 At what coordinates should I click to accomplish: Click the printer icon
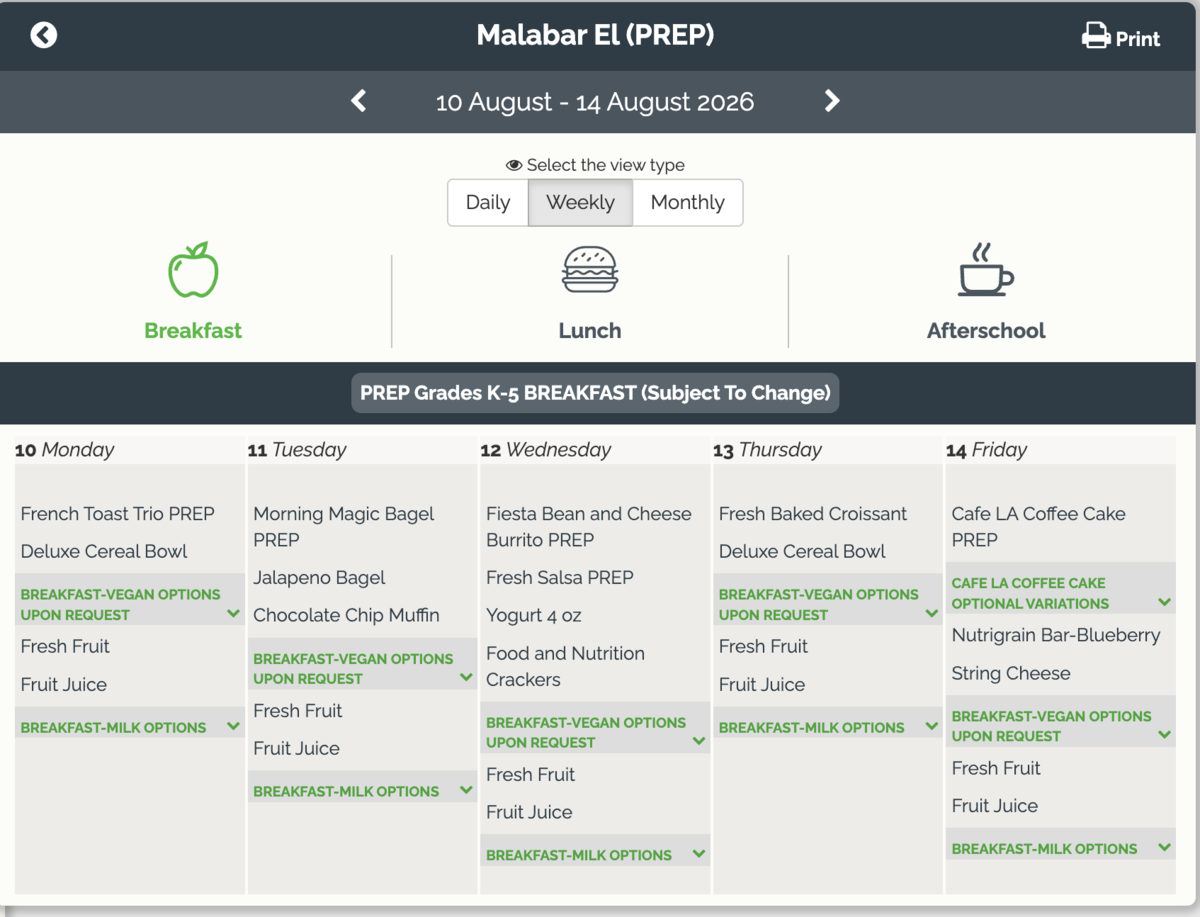[1096, 36]
